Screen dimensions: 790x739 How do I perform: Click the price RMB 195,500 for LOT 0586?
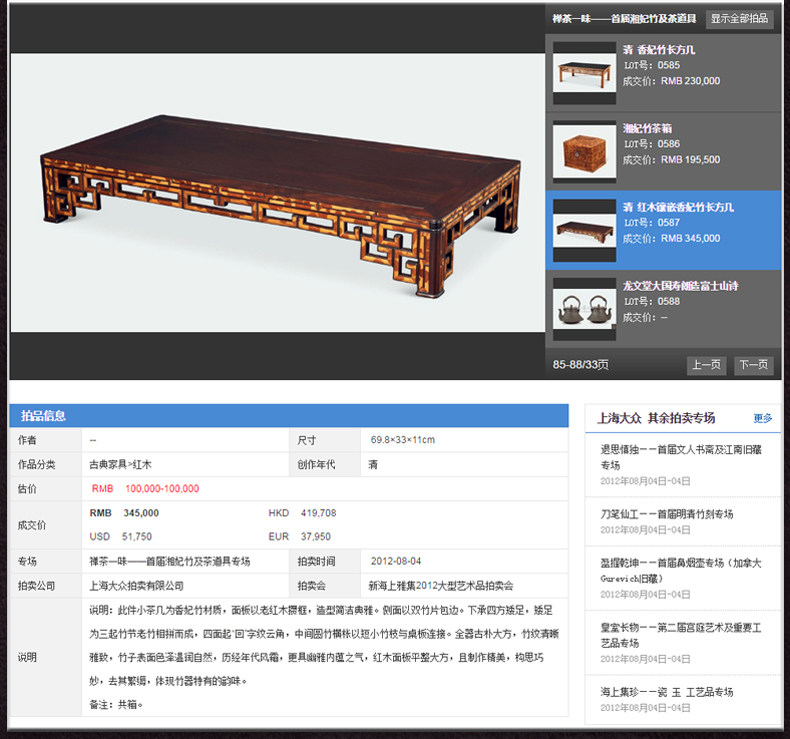(690, 159)
